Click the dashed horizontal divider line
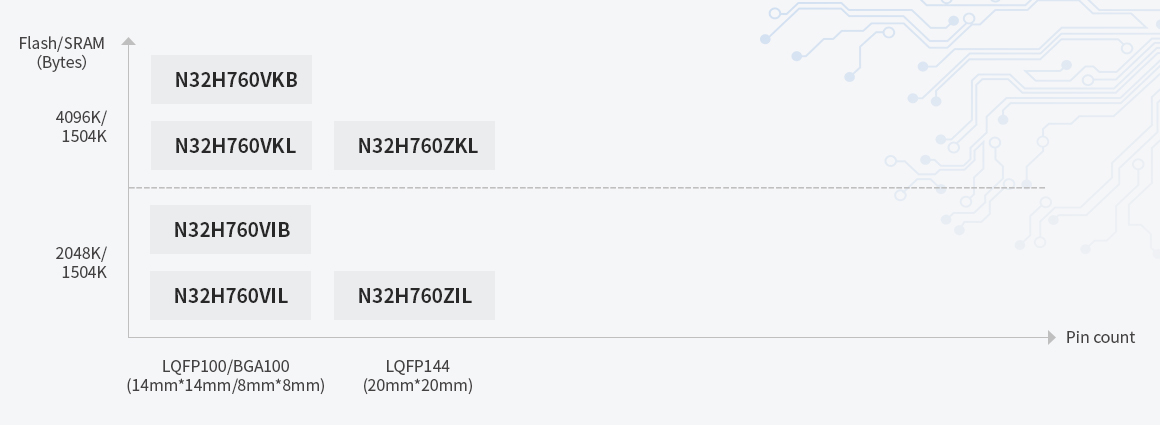The height and width of the screenshot is (425, 1160). (600, 188)
